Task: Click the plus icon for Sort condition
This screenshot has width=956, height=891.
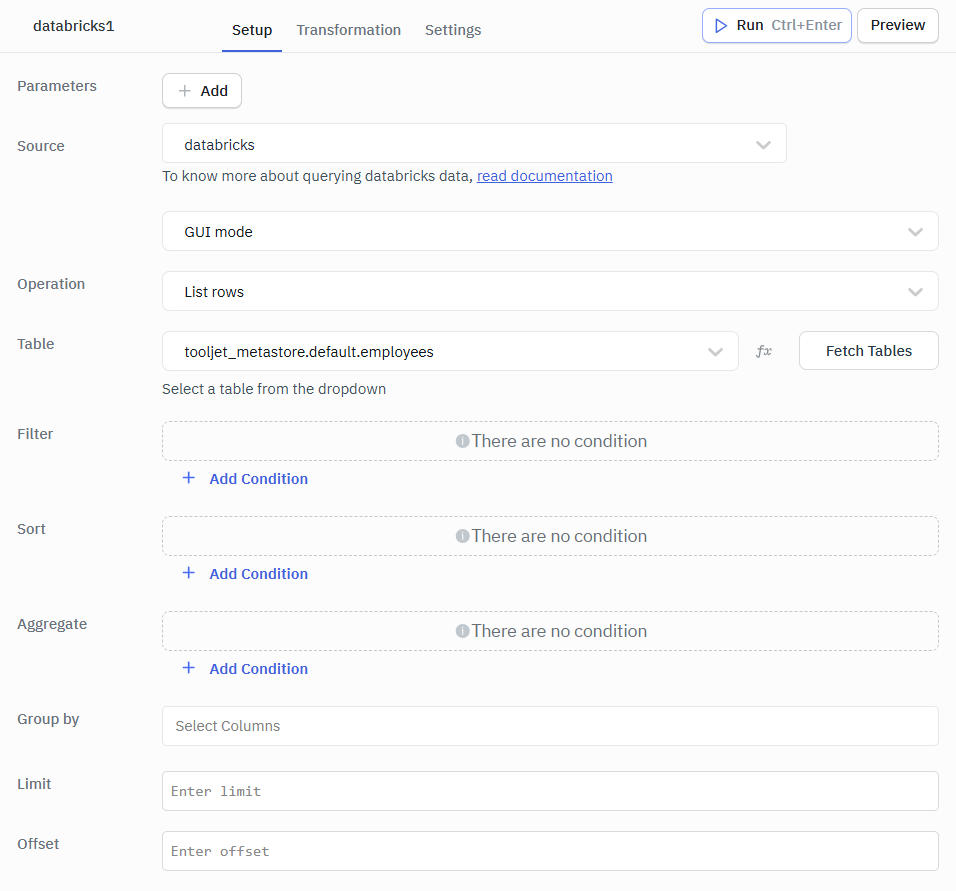Action: click(188, 573)
